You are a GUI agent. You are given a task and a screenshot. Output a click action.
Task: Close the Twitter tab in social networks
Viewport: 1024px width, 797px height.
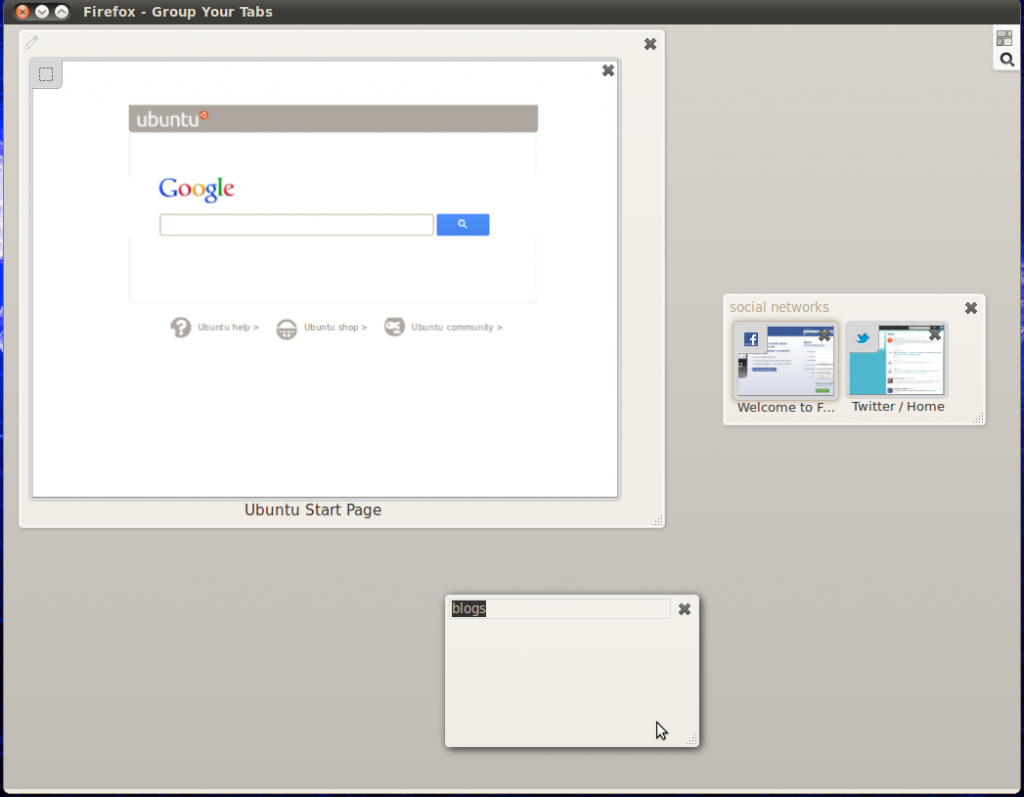click(935, 335)
